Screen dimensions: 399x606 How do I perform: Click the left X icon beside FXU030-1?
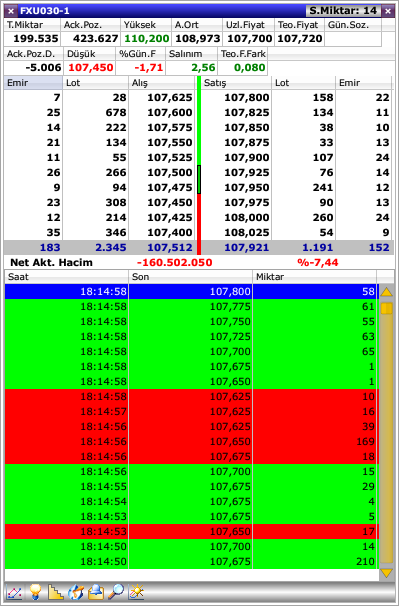(11, 11)
